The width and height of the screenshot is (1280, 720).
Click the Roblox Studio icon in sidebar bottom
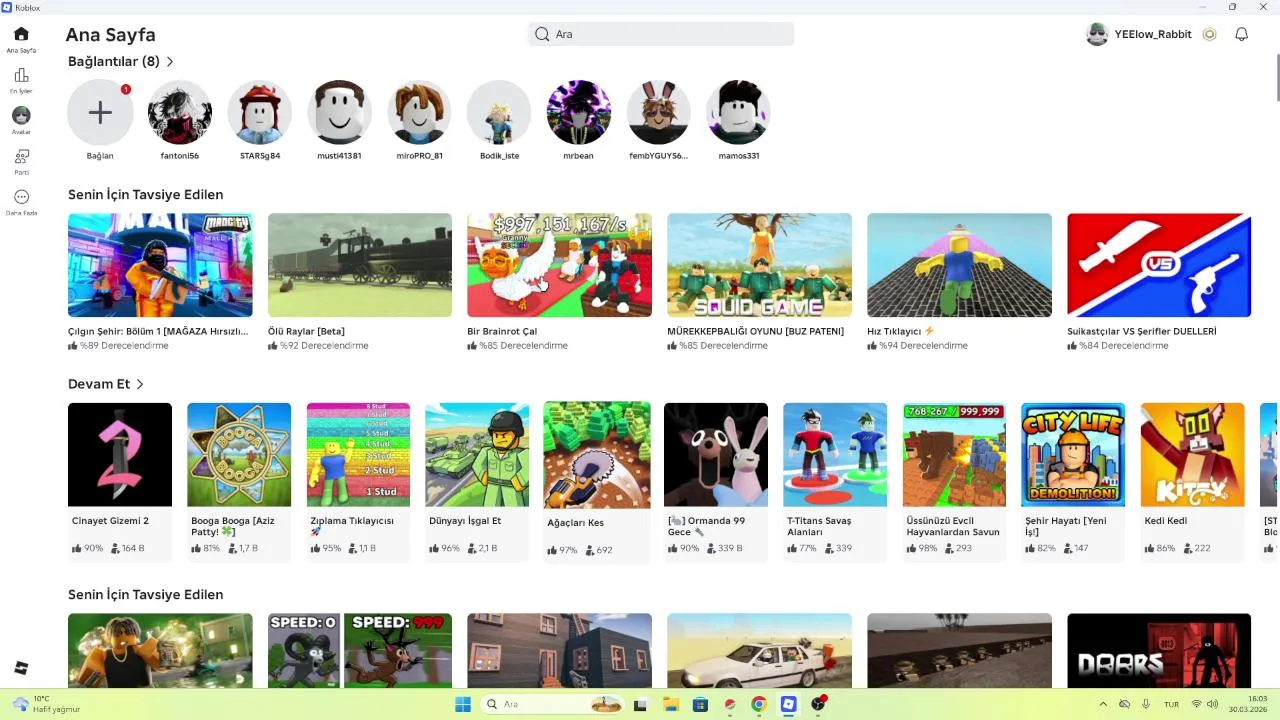pyautogui.click(x=21, y=668)
